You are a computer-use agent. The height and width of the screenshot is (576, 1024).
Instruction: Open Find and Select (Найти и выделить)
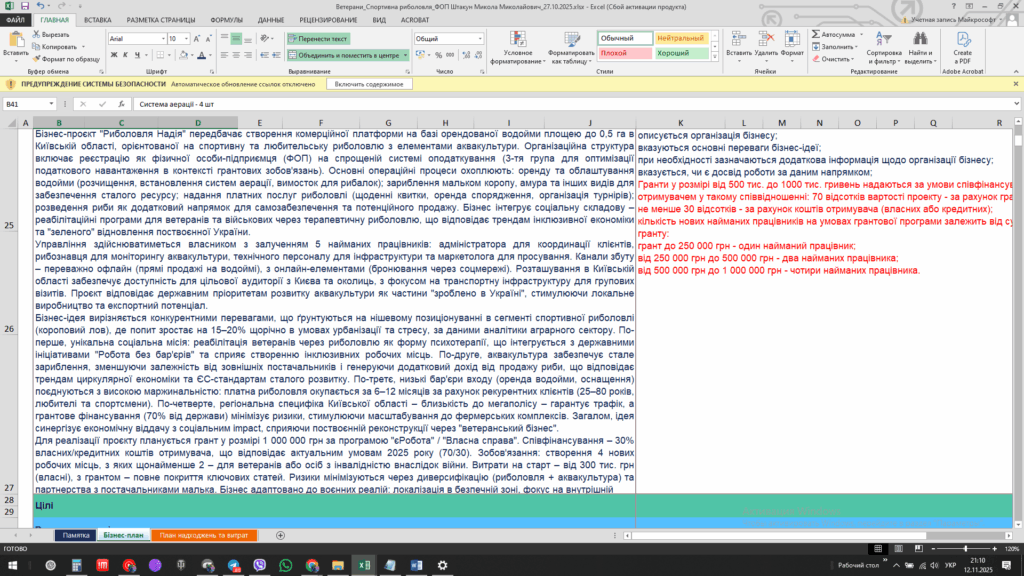920,43
